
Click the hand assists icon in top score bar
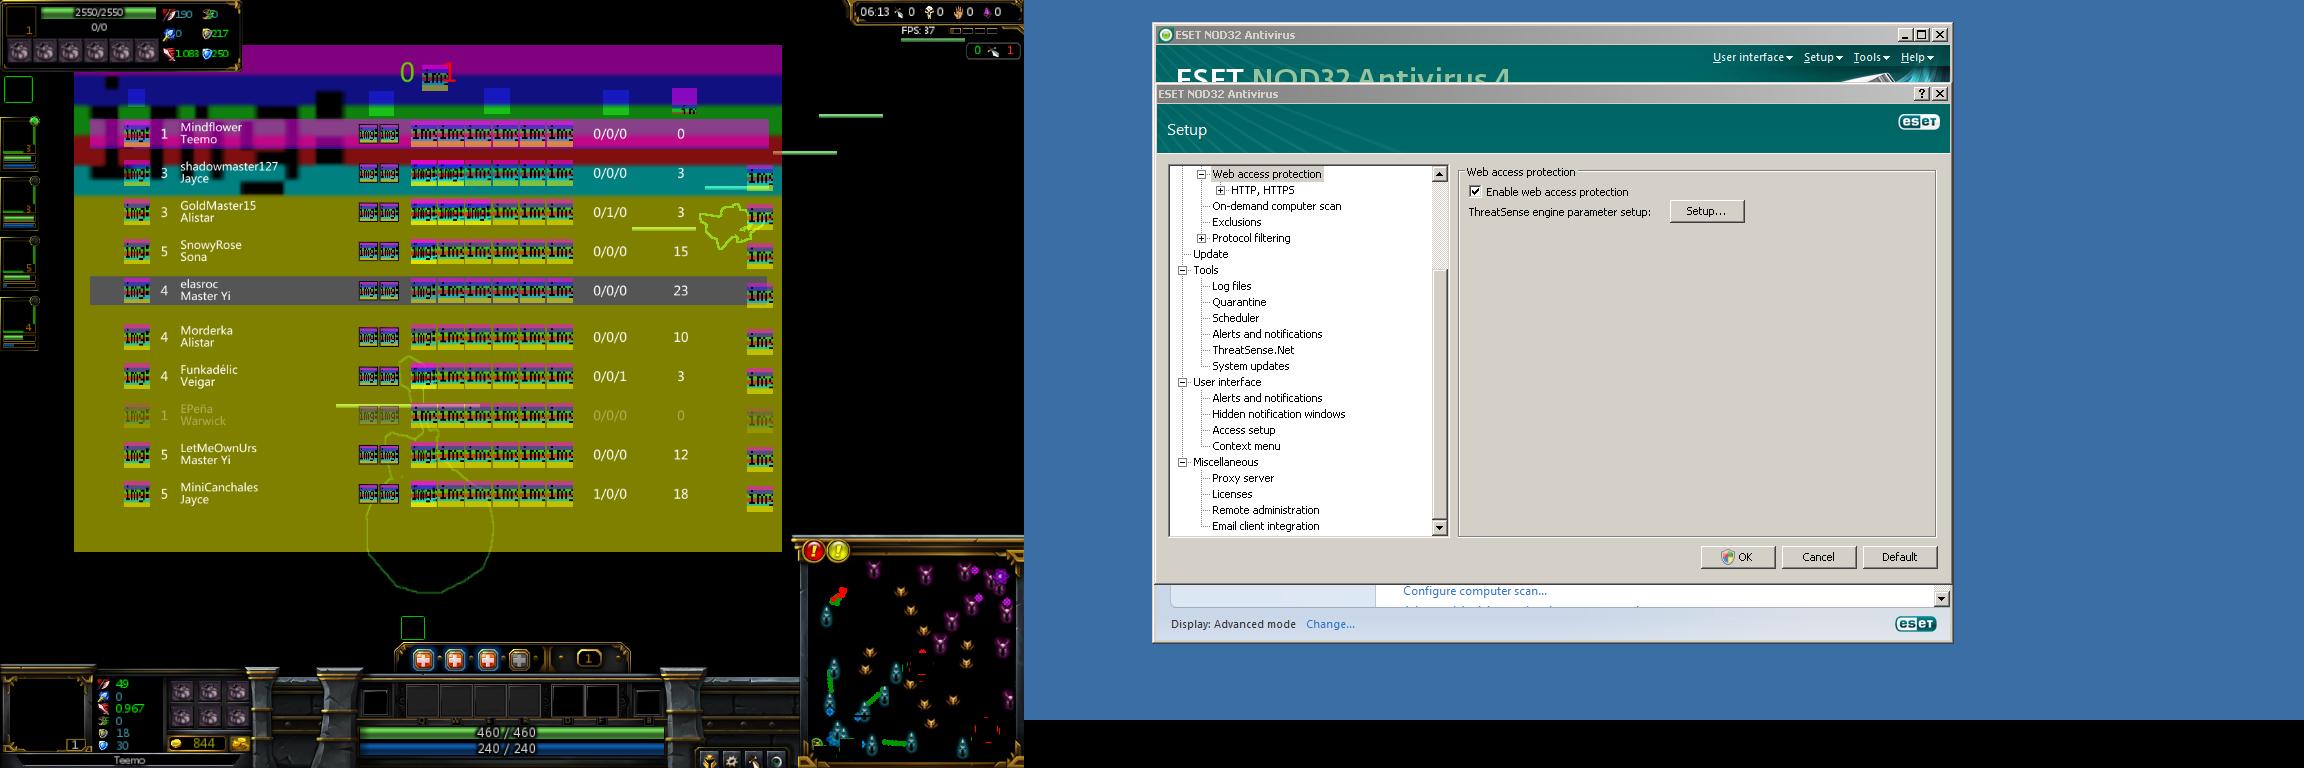958,12
